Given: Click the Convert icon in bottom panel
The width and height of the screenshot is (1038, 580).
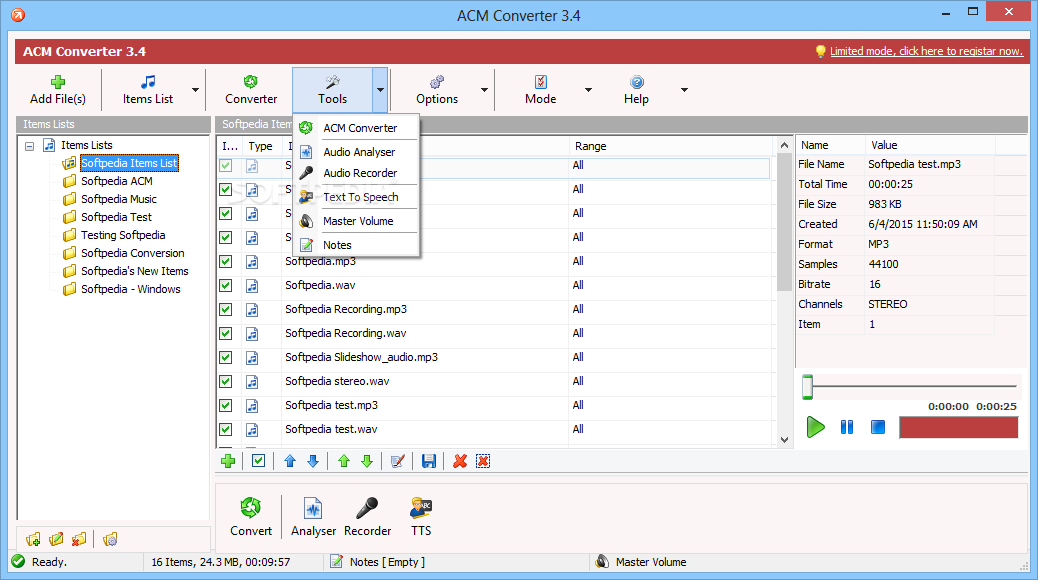Looking at the screenshot, I should [x=251, y=517].
